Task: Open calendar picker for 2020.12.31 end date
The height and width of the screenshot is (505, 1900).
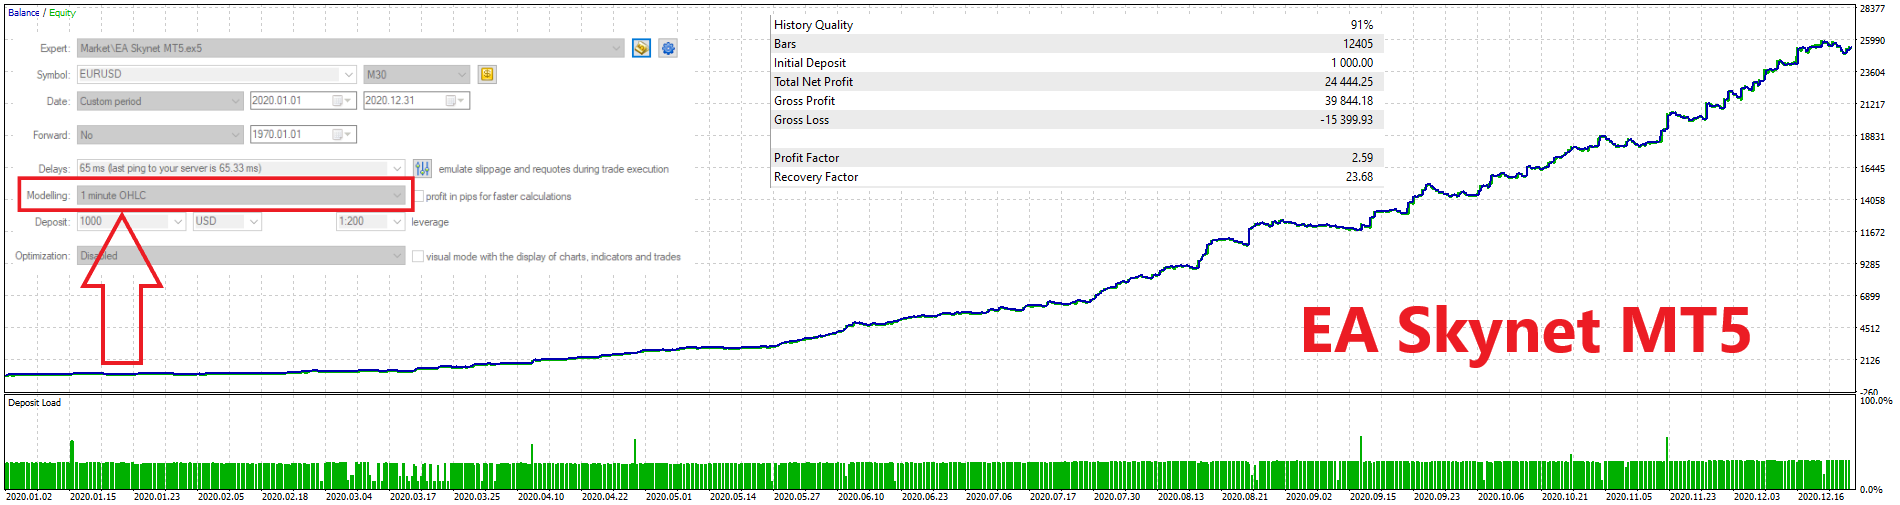Action: (x=455, y=101)
